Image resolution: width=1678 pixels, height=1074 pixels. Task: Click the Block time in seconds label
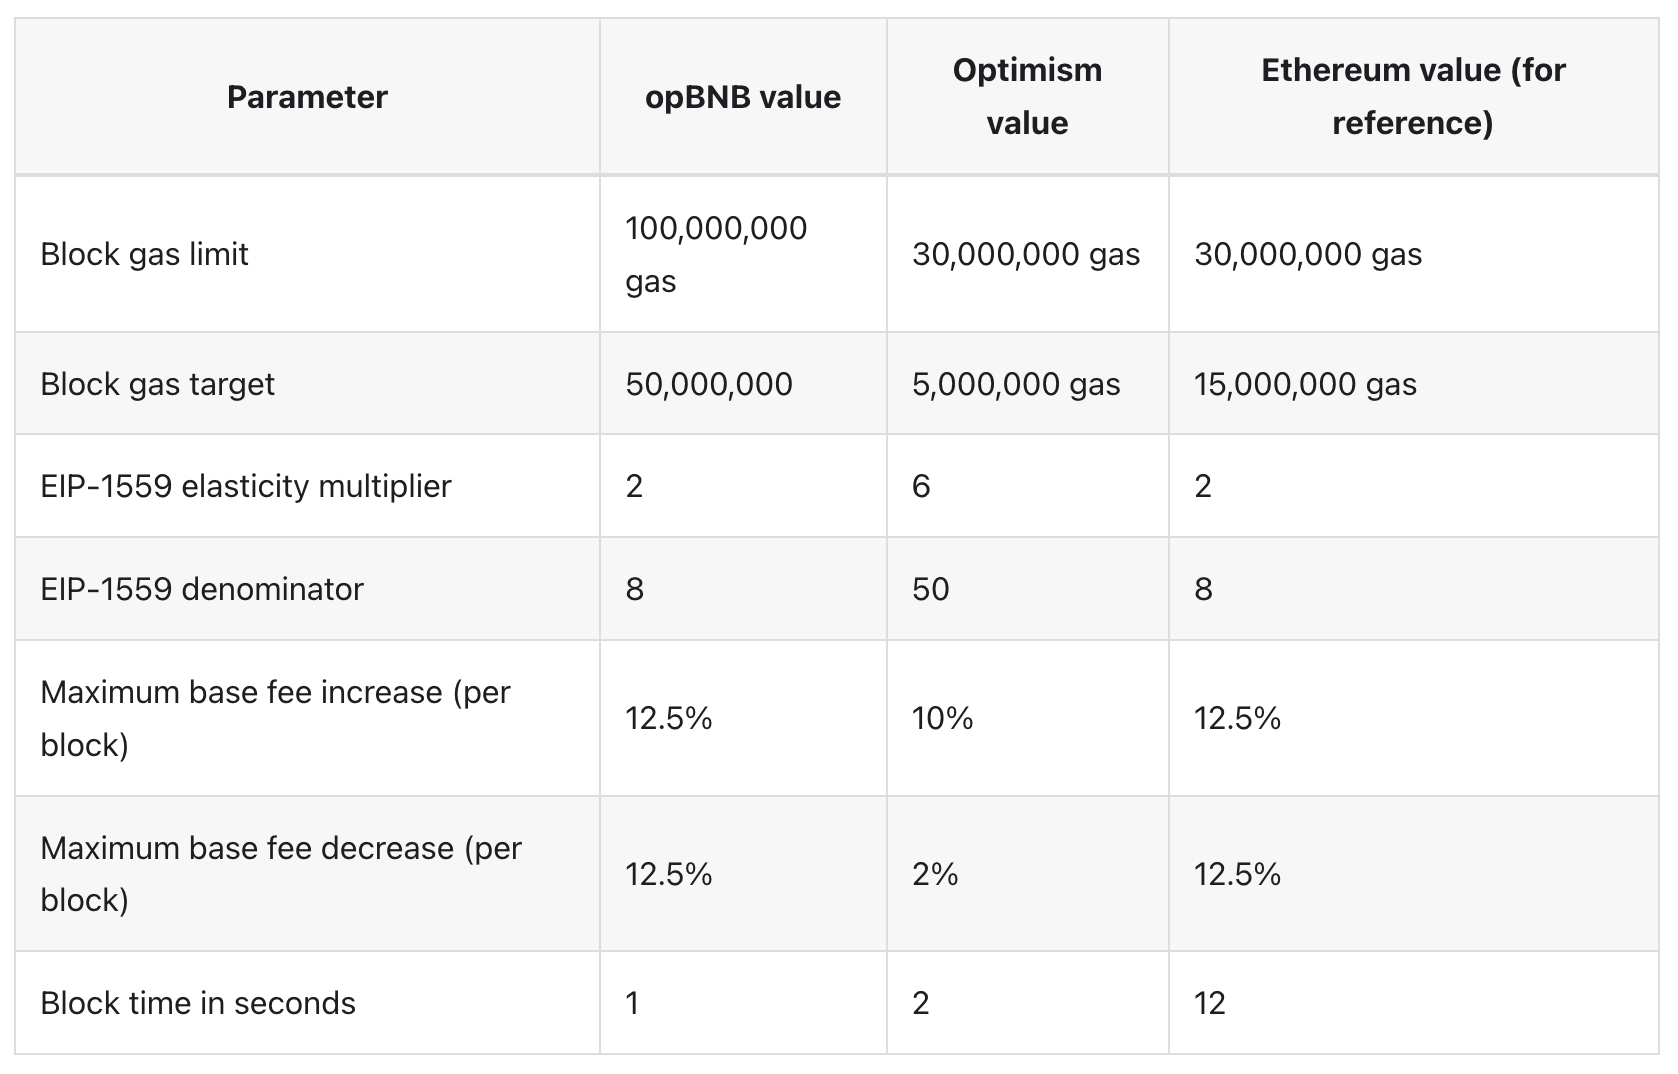[198, 1003]
